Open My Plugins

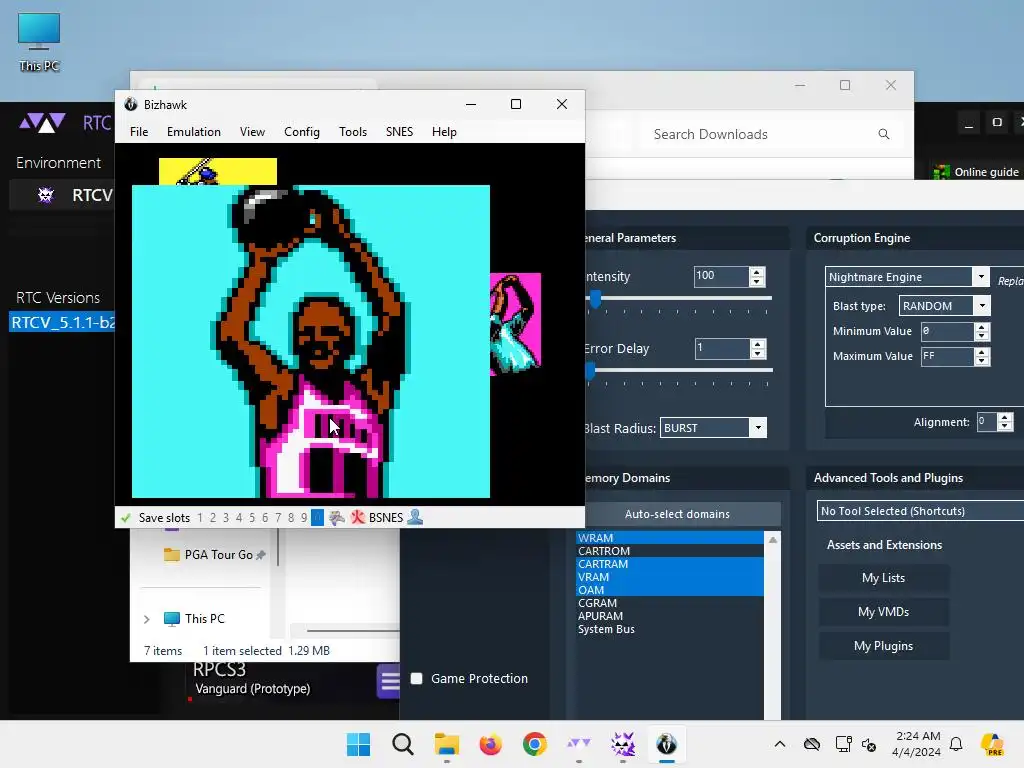883,646
